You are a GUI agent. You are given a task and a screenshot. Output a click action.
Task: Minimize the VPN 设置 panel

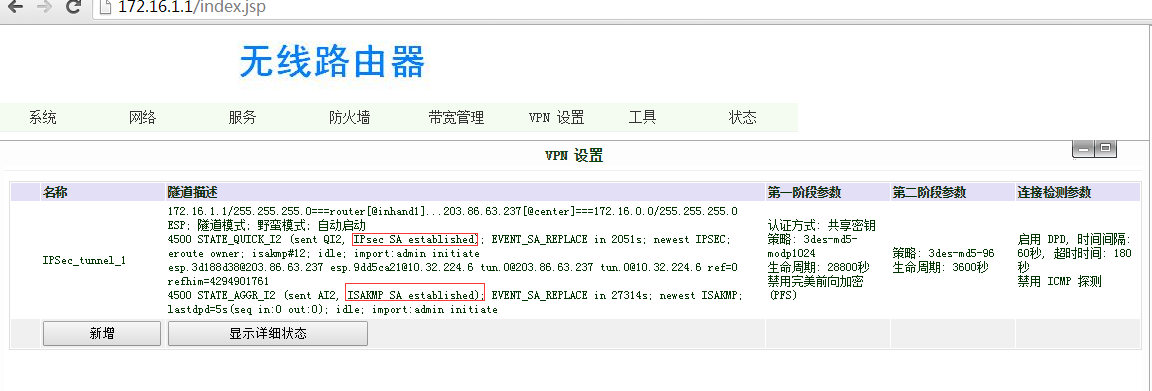[1083, 150]
